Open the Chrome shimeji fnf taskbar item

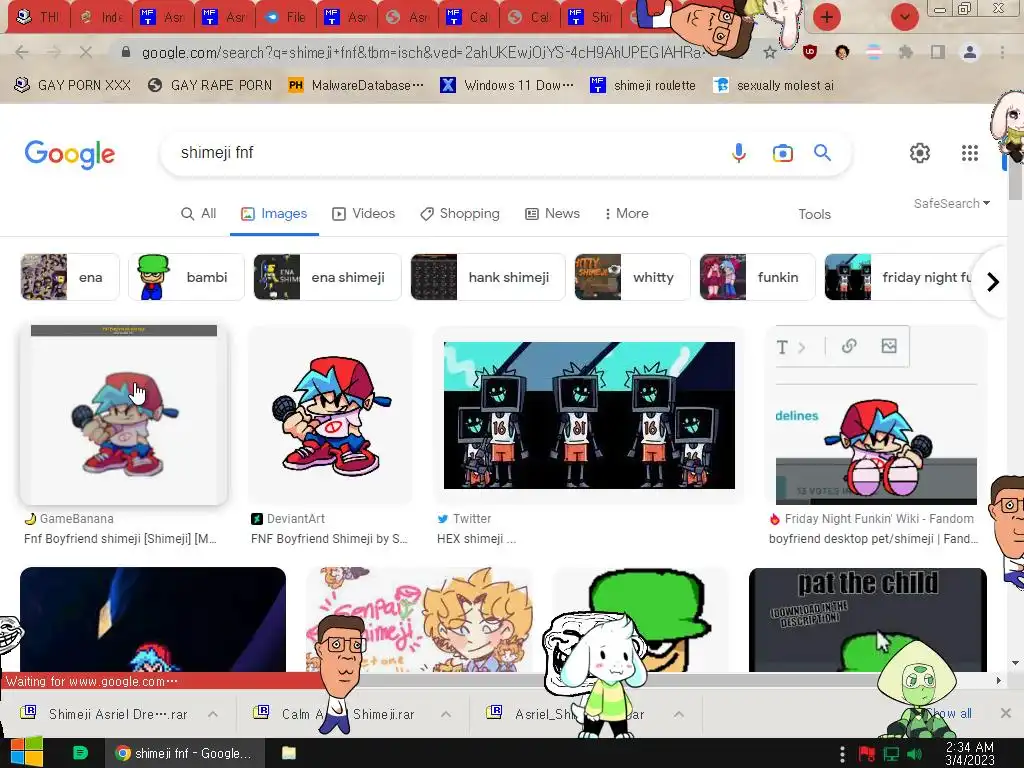coord(184,753)
